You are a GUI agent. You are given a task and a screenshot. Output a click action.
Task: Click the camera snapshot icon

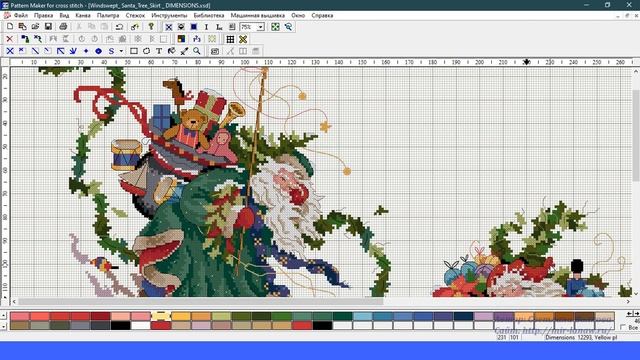215,51
